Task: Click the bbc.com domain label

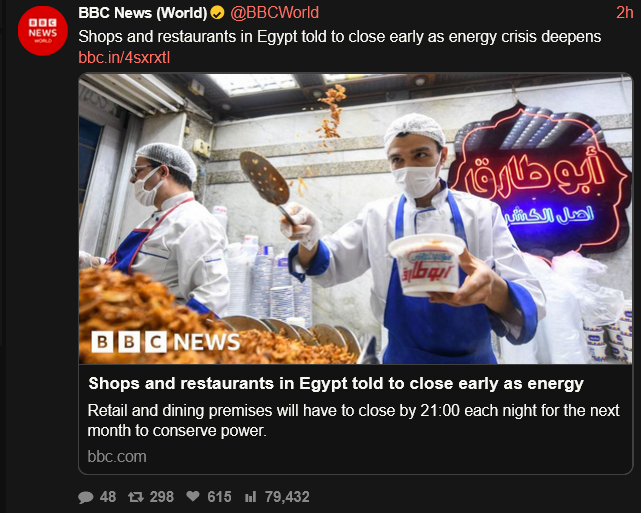Action: 117,457
